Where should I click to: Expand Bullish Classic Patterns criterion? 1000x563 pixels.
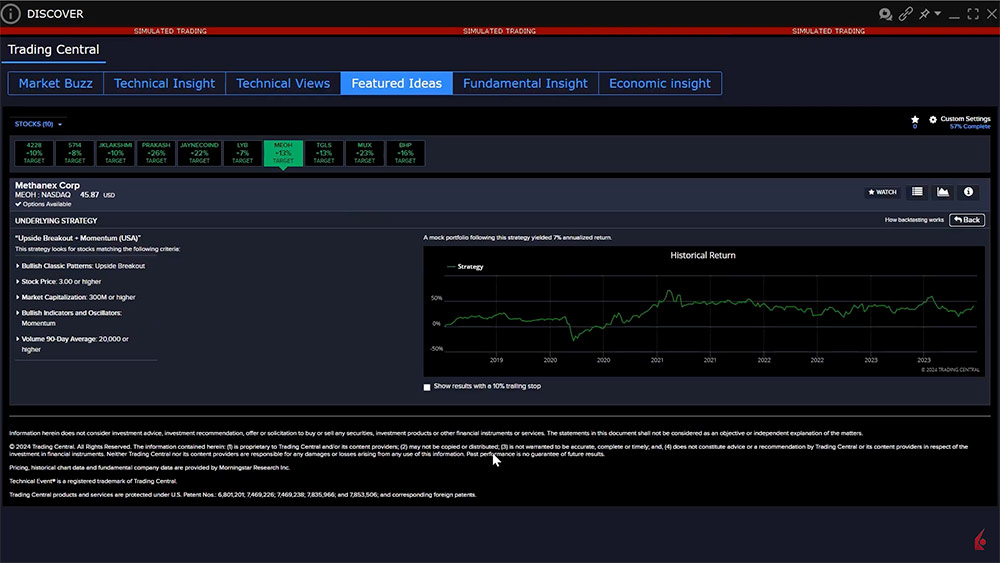[x=18, y=266]
